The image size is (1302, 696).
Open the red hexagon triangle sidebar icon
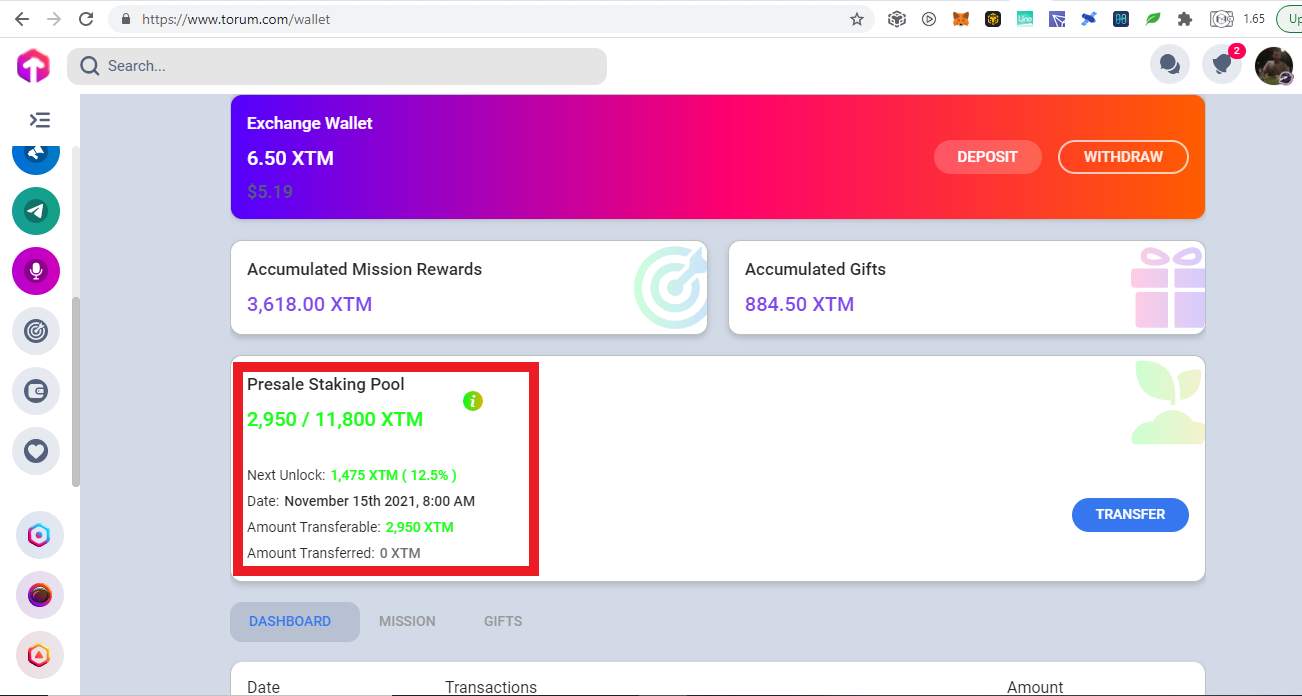coord(39,655)
